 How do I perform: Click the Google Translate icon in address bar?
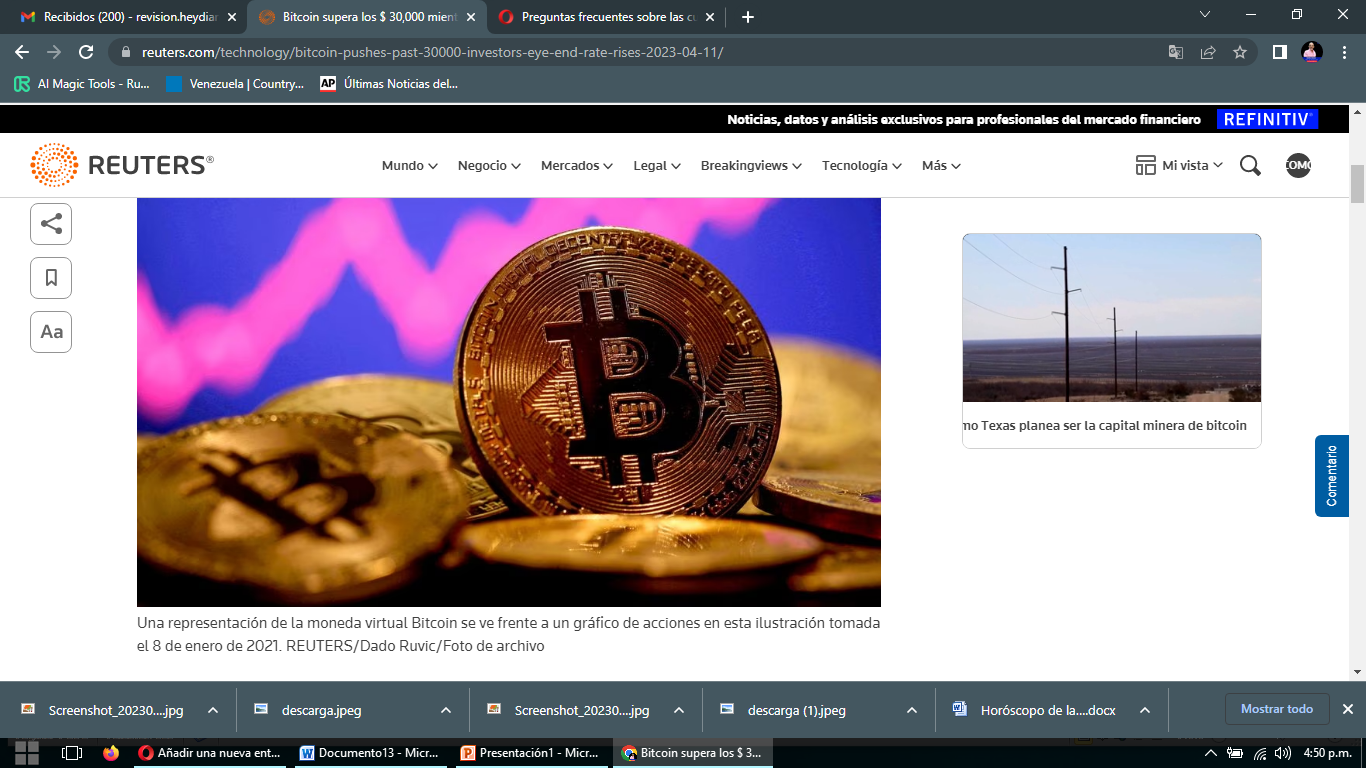coord(1176,51)
